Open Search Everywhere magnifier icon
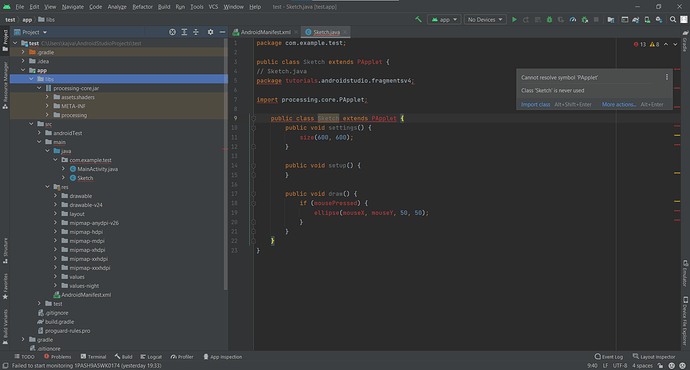This screenshot has height=370, width=690. (x=673, y=19)
